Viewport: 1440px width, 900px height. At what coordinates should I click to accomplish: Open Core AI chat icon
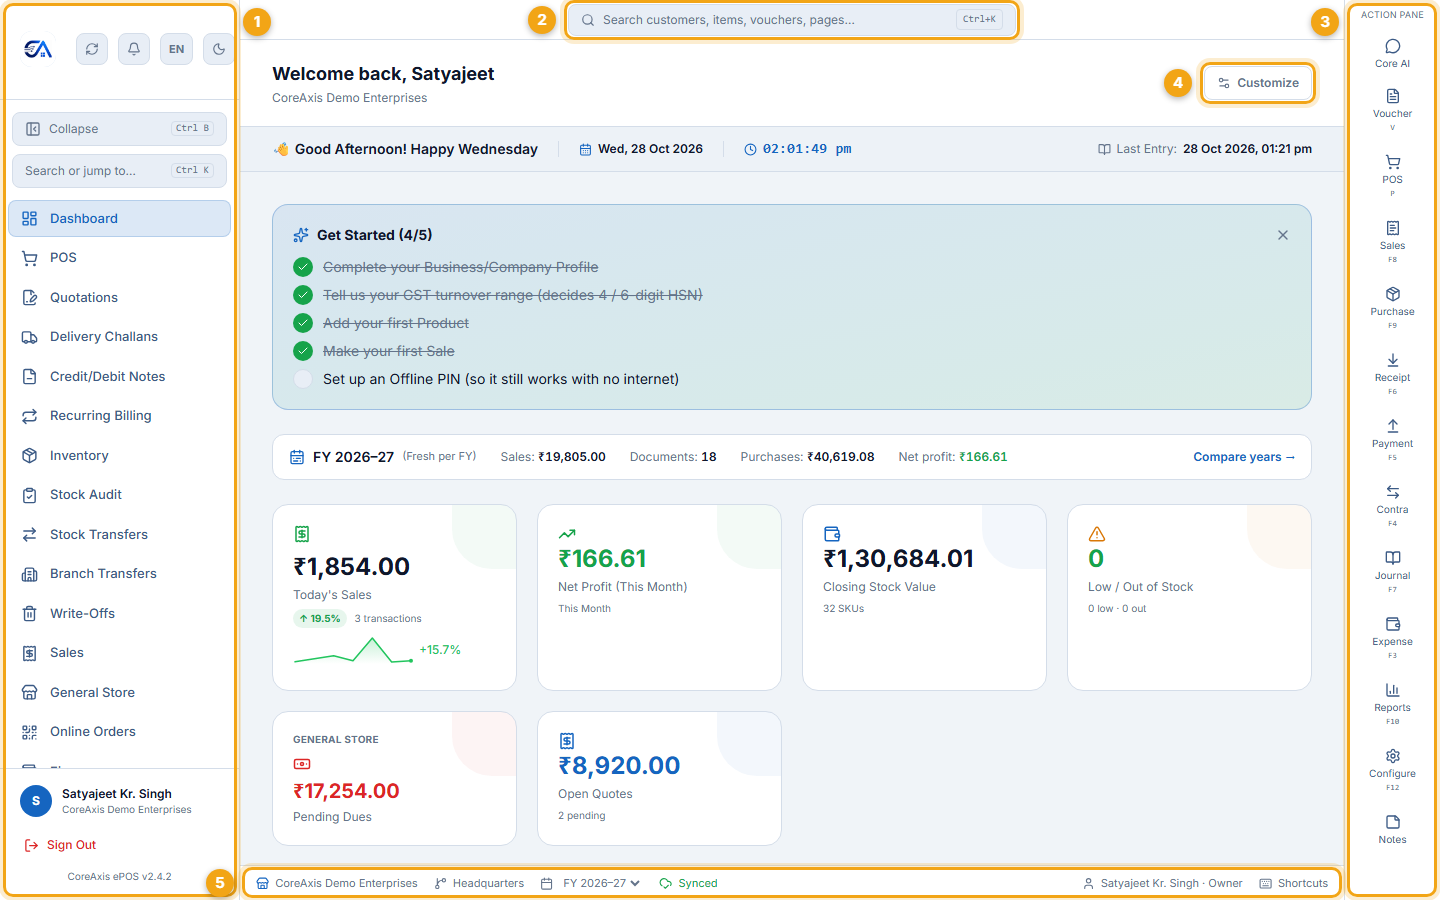[1392, 53]
